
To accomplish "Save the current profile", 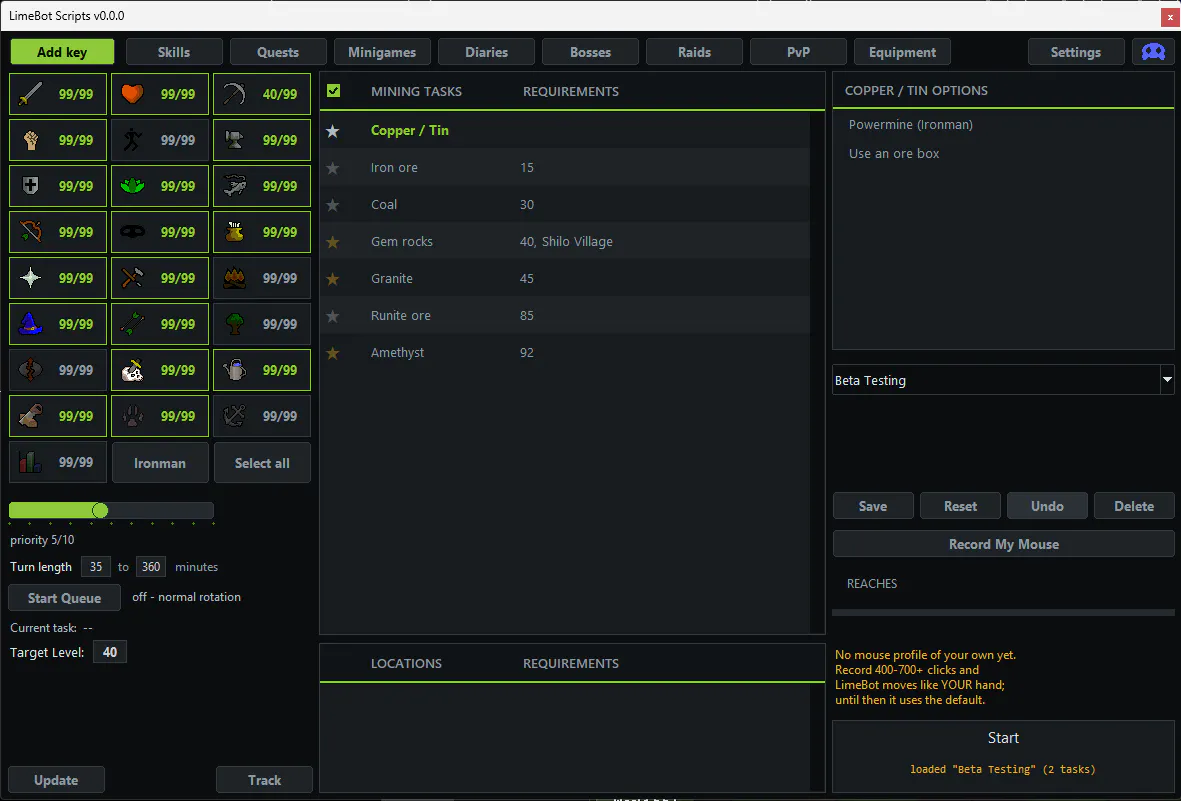I will coord(873,506).
